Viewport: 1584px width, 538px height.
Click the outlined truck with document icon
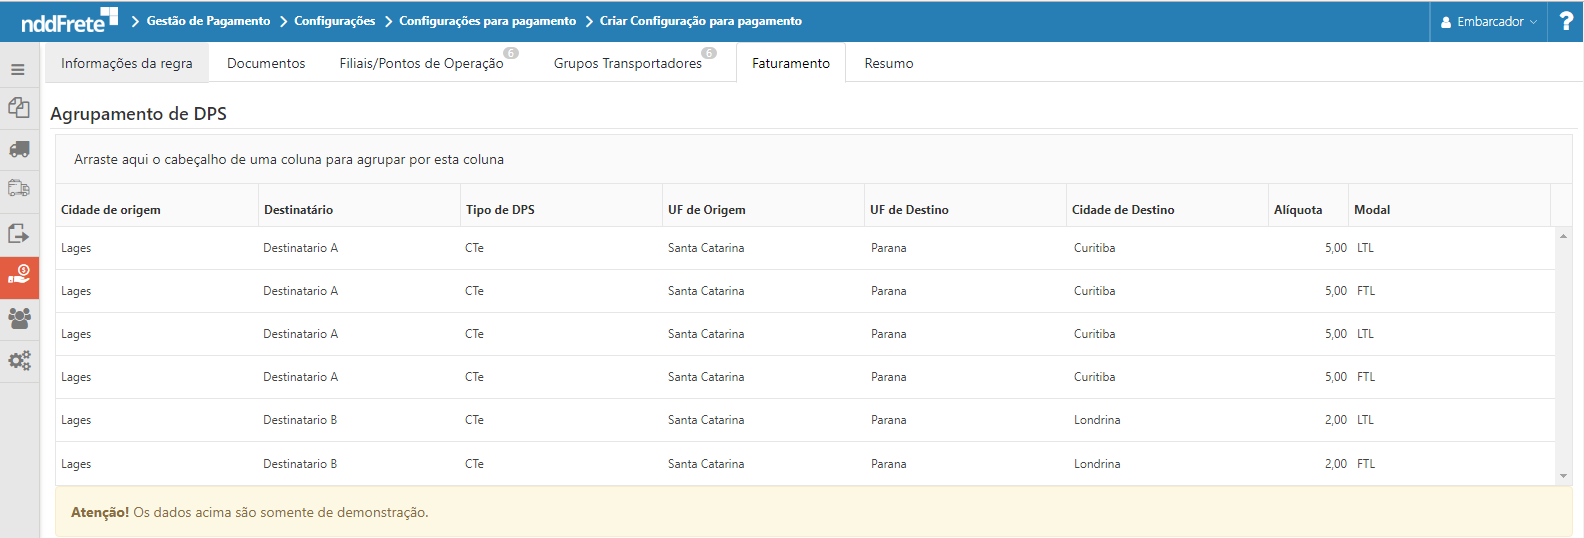(19, 188)
